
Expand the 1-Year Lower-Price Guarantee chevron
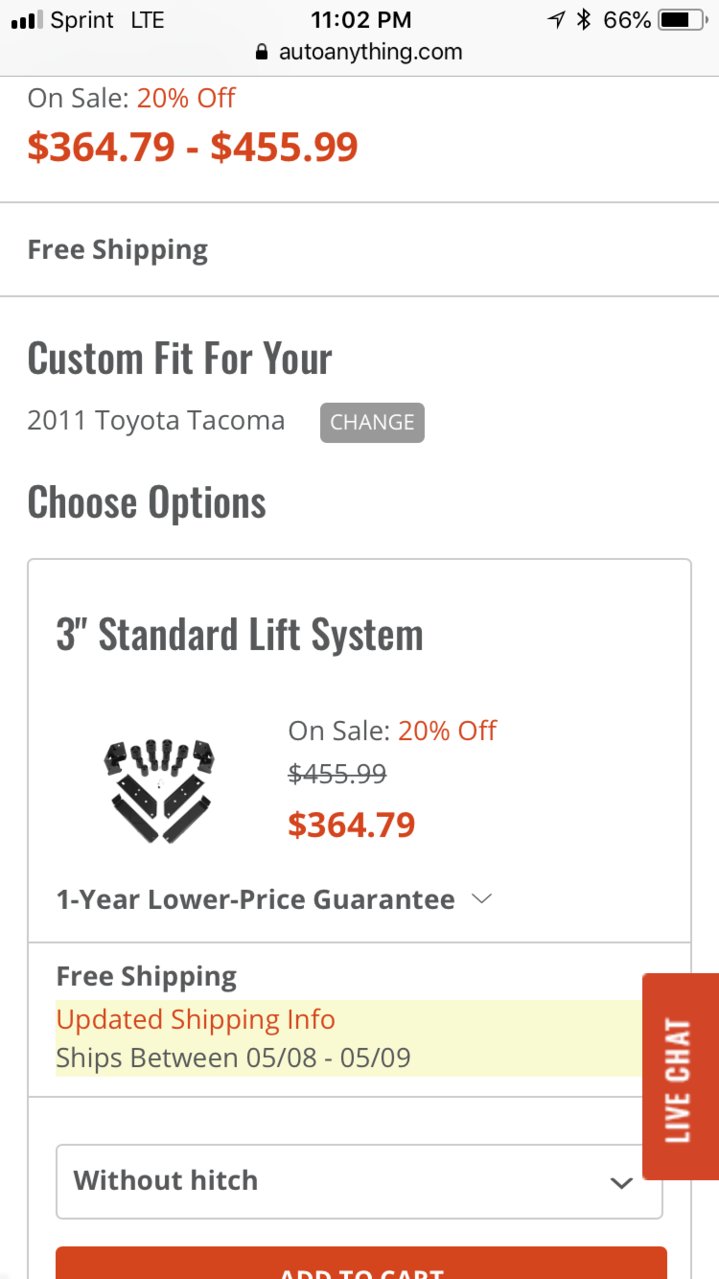(x=482, y=899)
